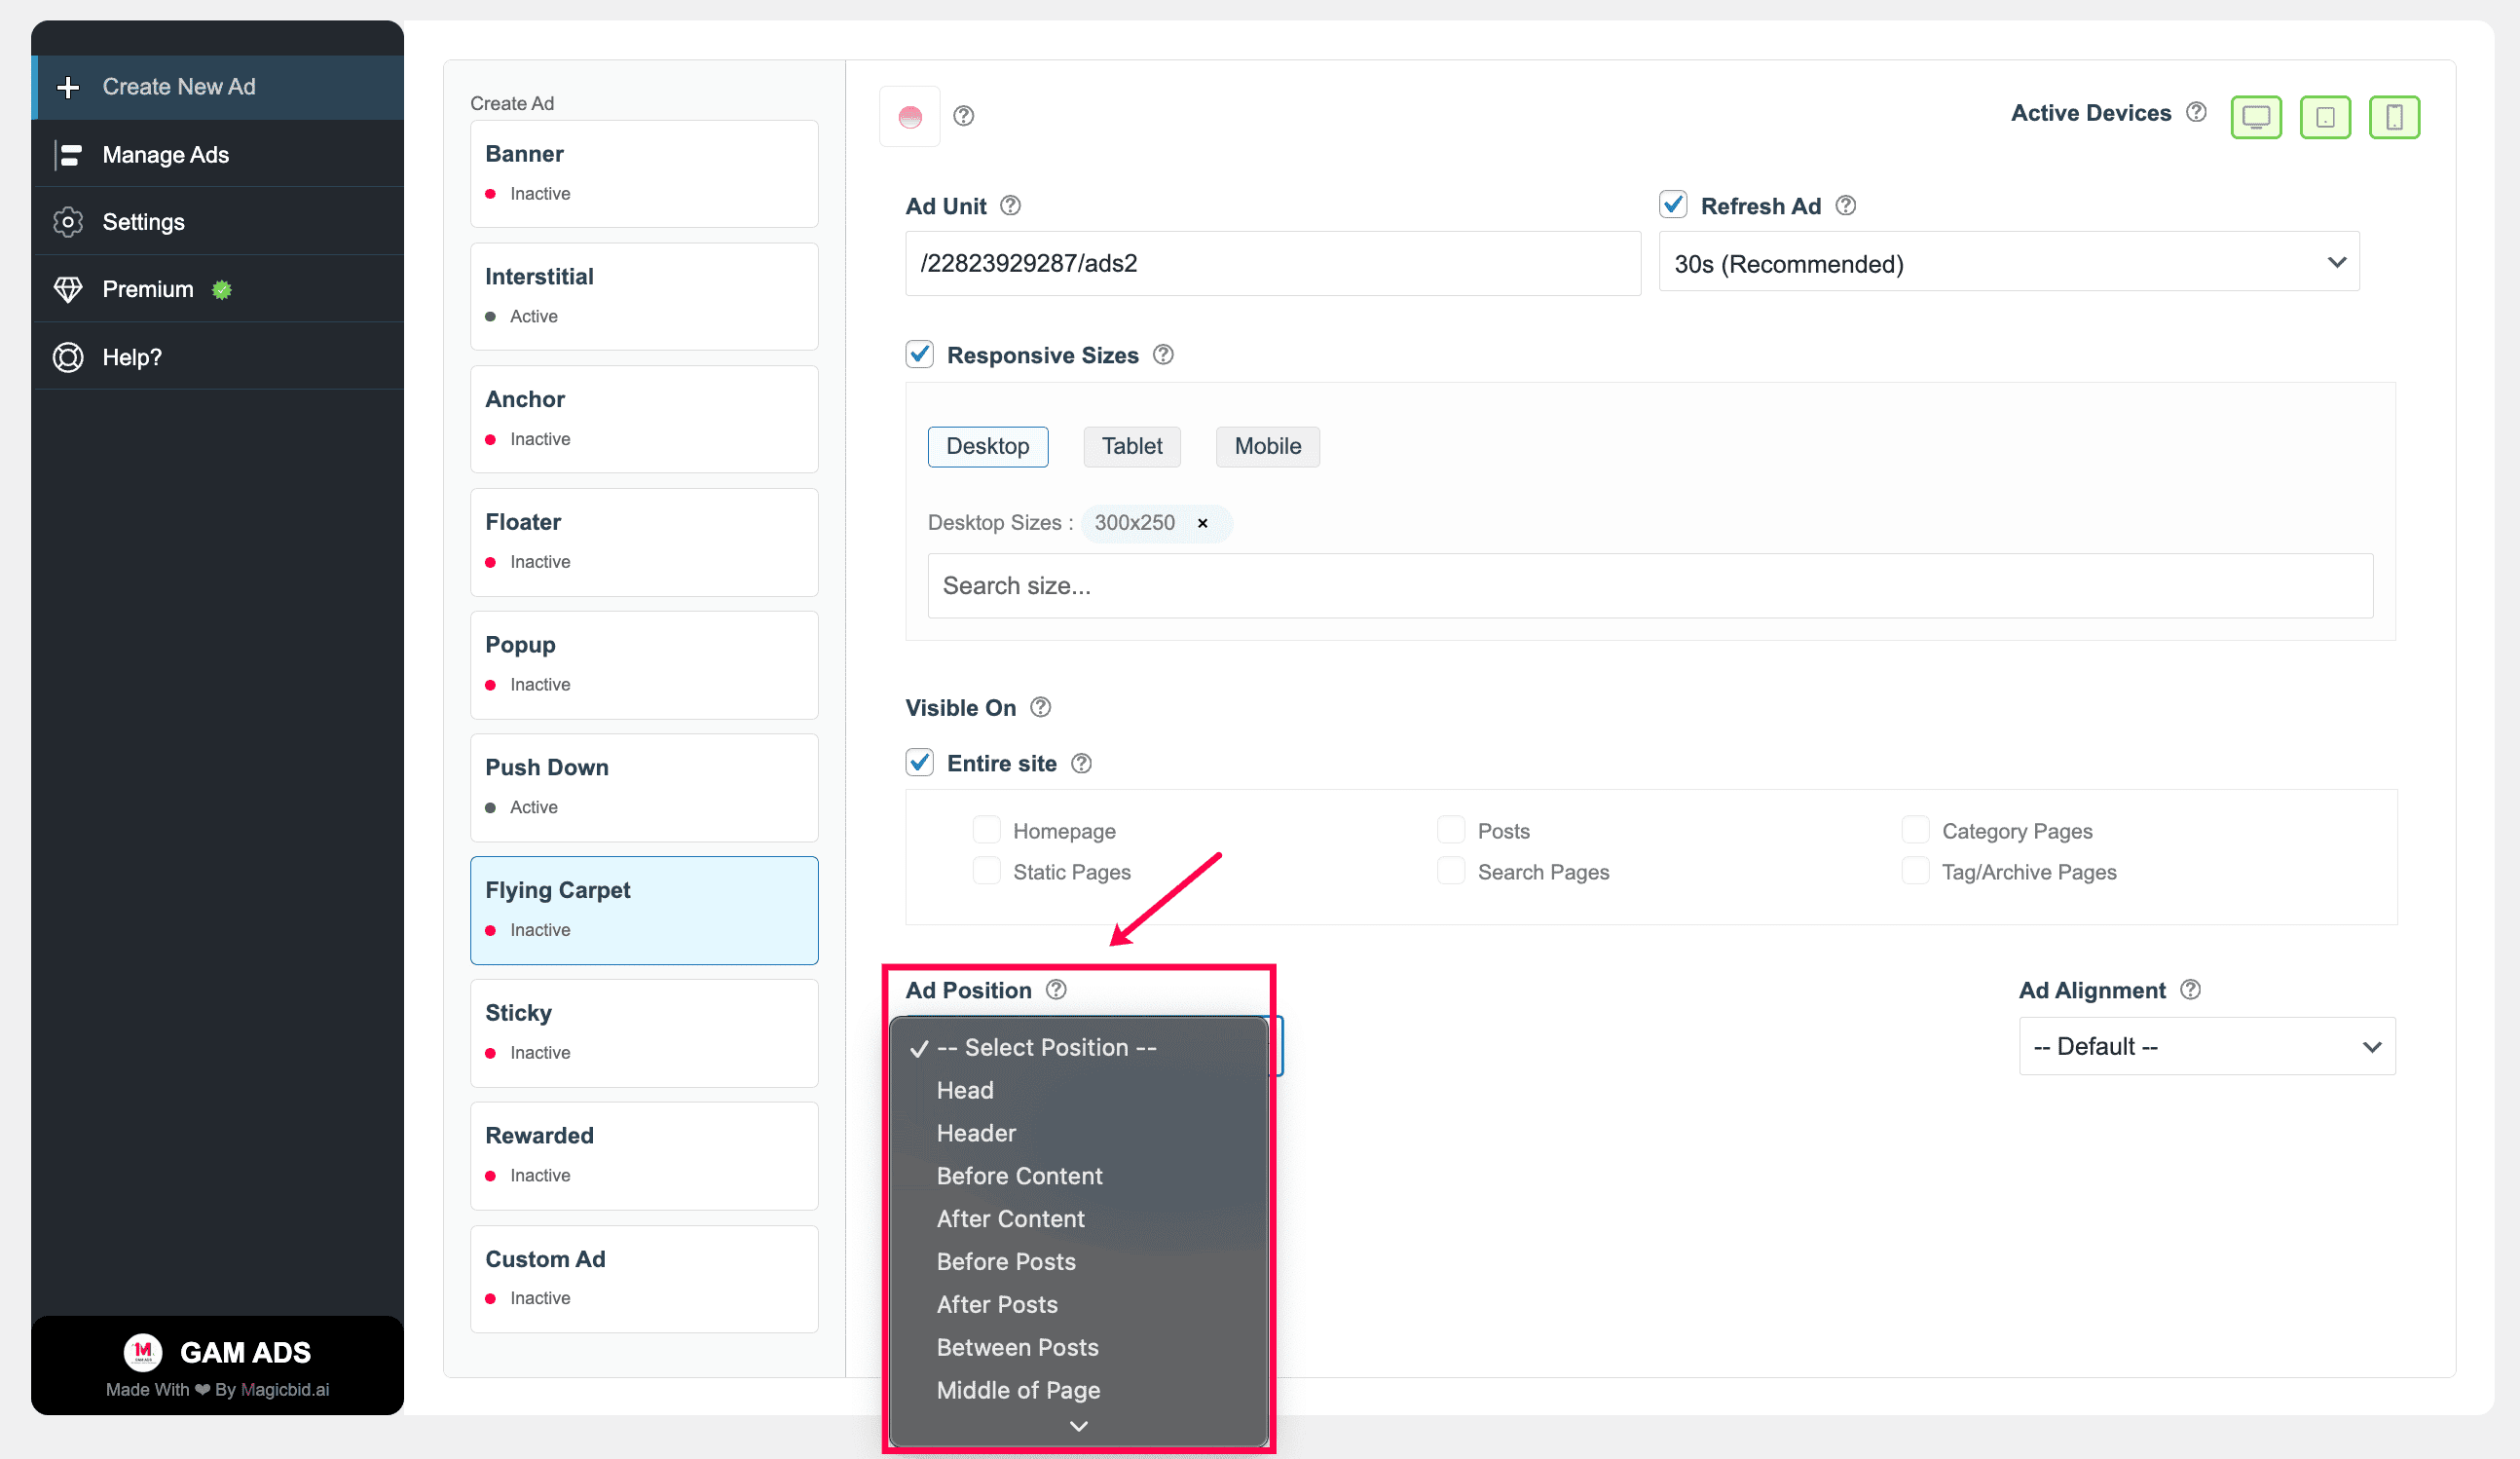2520x1459 pixels.
Task: Check the Static Pages checkbox
Action: pos(986,871)
